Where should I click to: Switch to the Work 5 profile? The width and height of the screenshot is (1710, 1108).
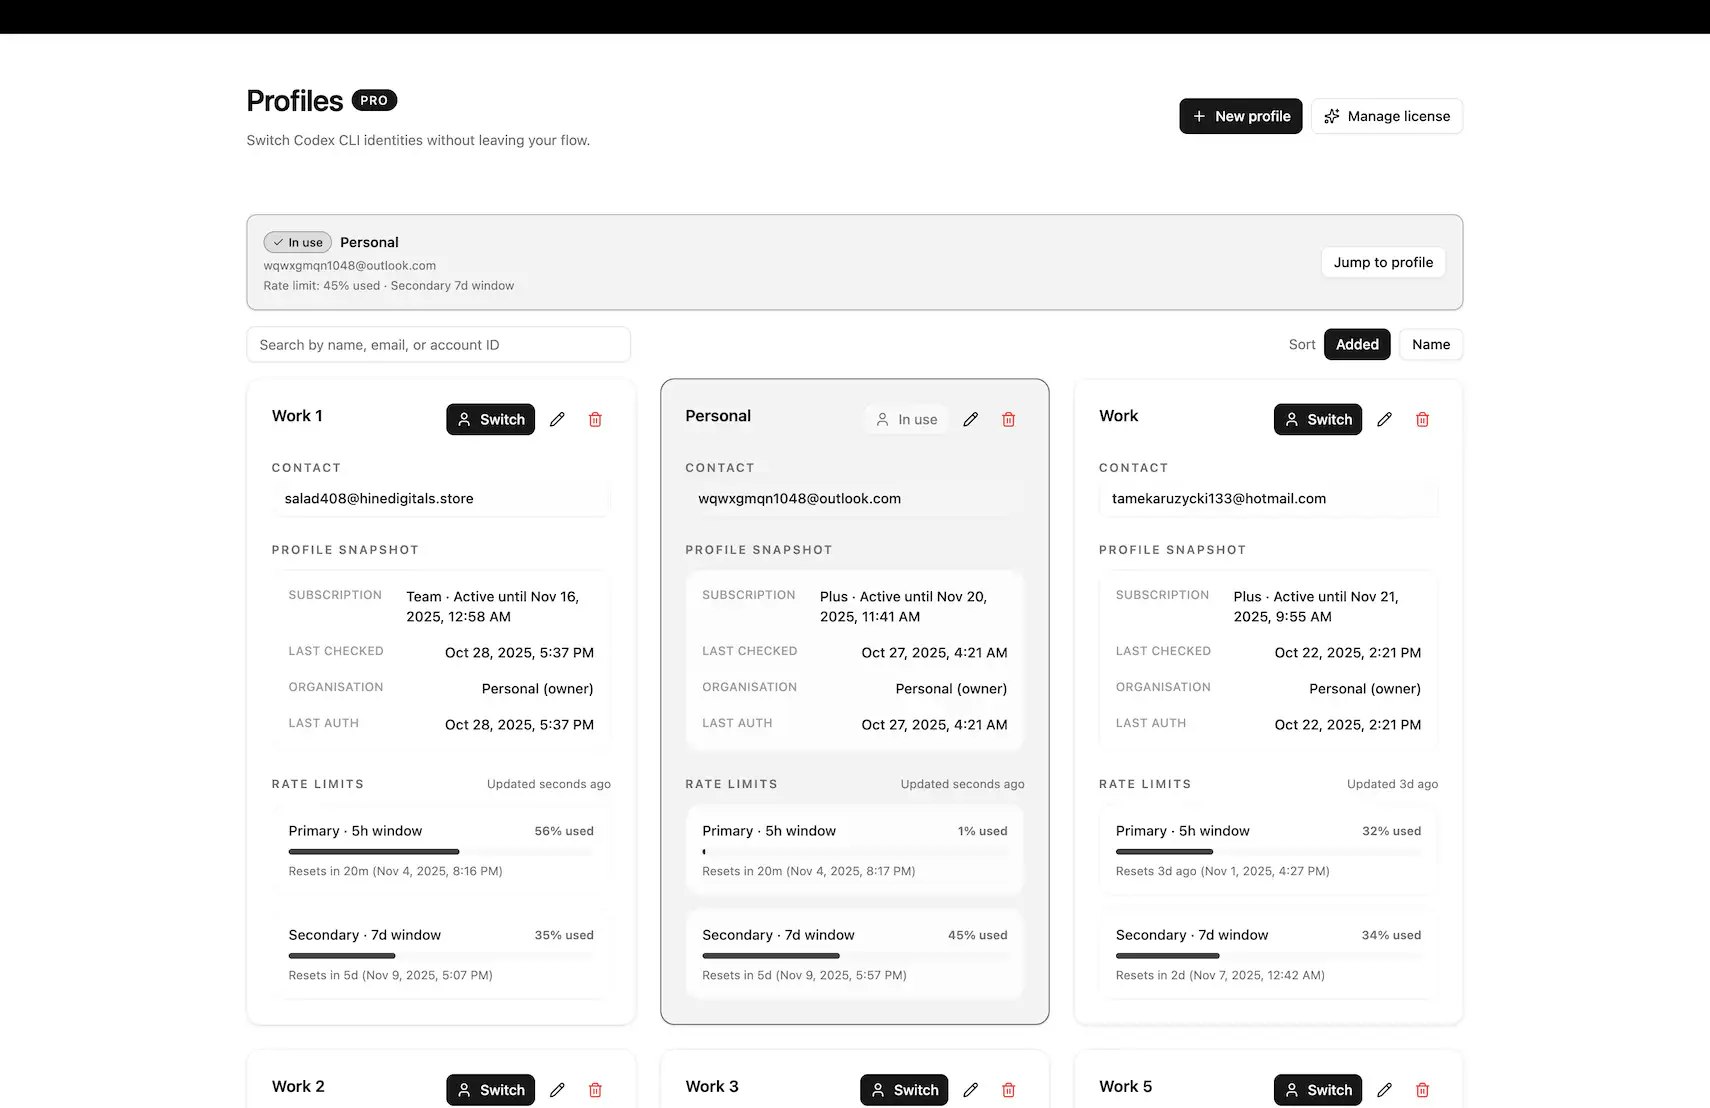pyautogui.click(x=1317, y=1090)
